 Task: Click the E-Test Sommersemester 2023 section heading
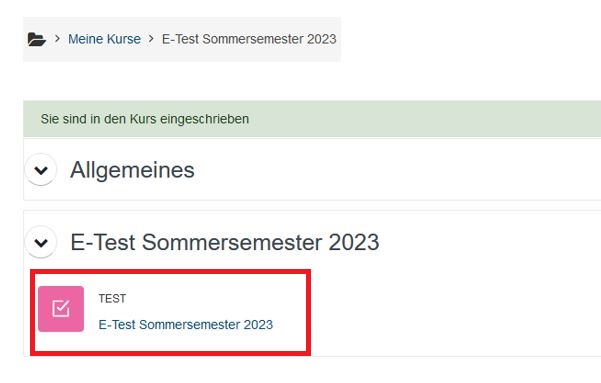(x=225, y=242)
